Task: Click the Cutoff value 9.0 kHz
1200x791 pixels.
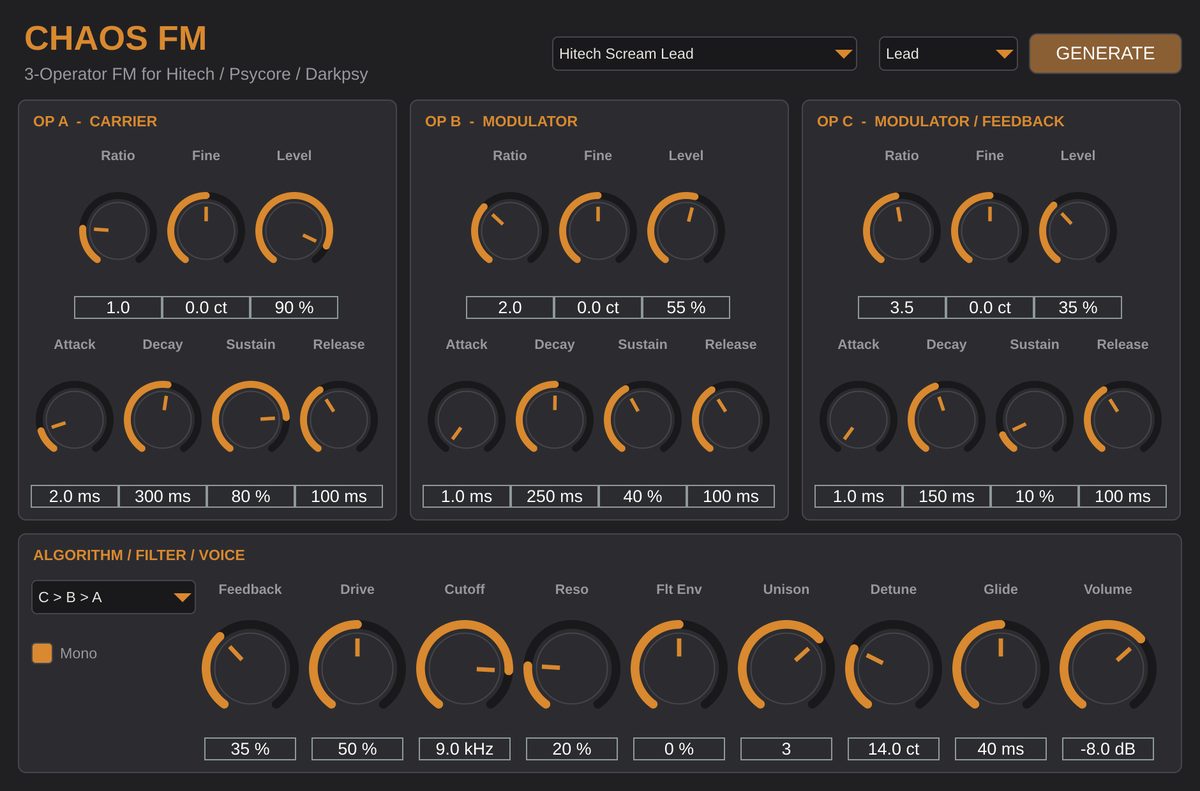Action: click(x=464, y=748)
